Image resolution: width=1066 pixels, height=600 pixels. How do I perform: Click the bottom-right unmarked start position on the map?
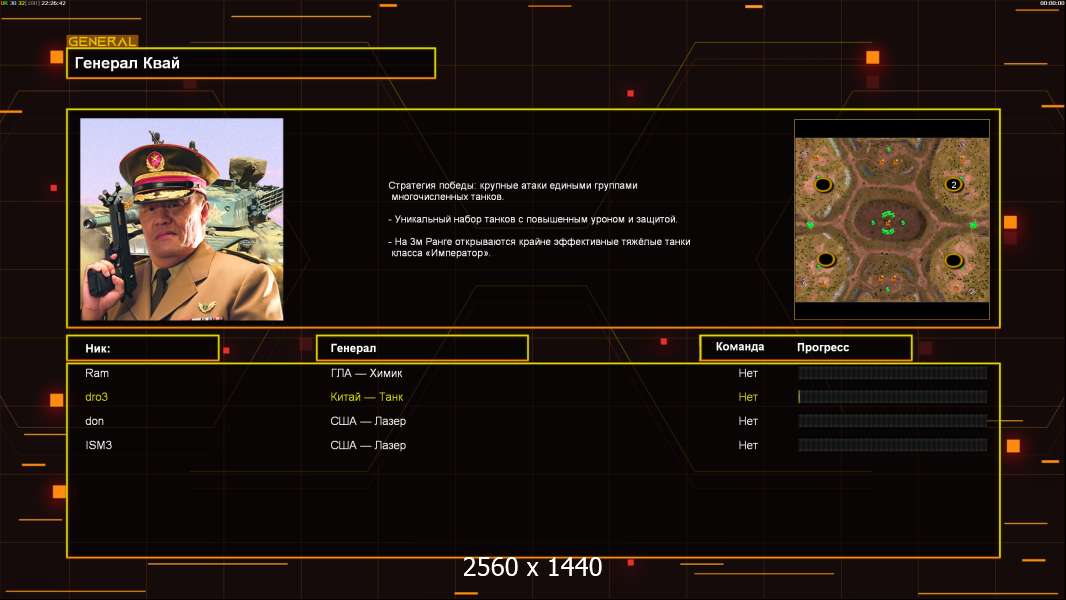pyautogui.click(x=953, y=260)
